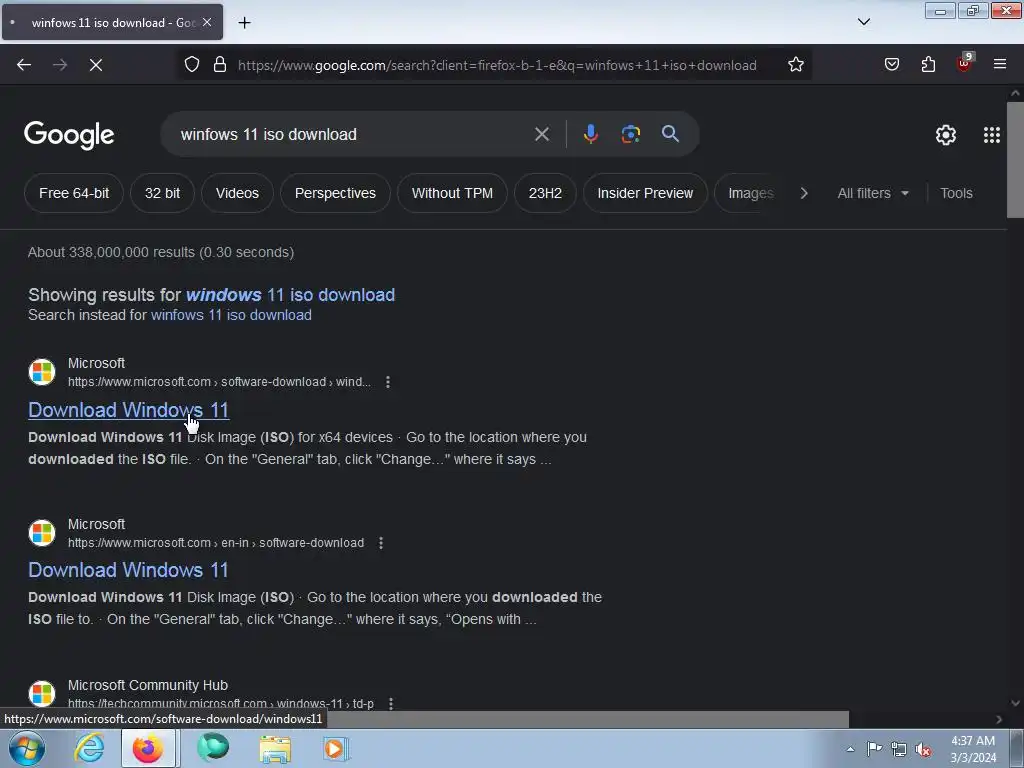
Task: Open the search Tools button
Action: (x=956, y=193)
